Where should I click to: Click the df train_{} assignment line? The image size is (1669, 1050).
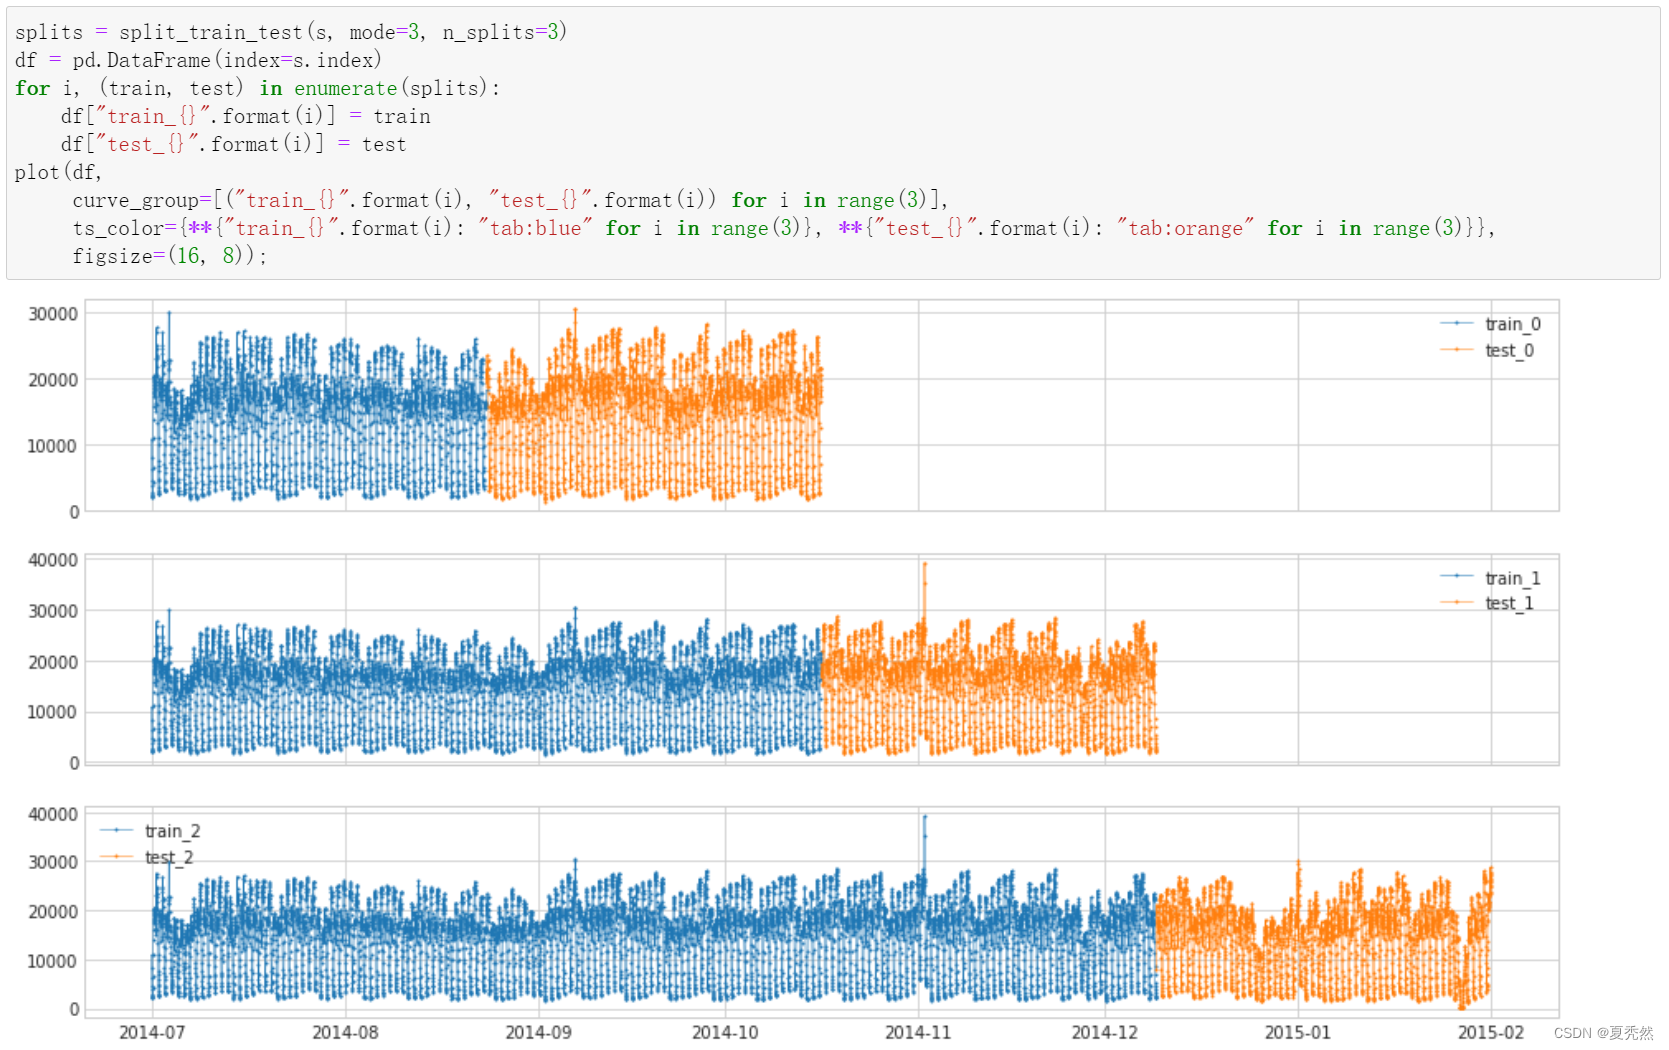click(x=246, y=116)
